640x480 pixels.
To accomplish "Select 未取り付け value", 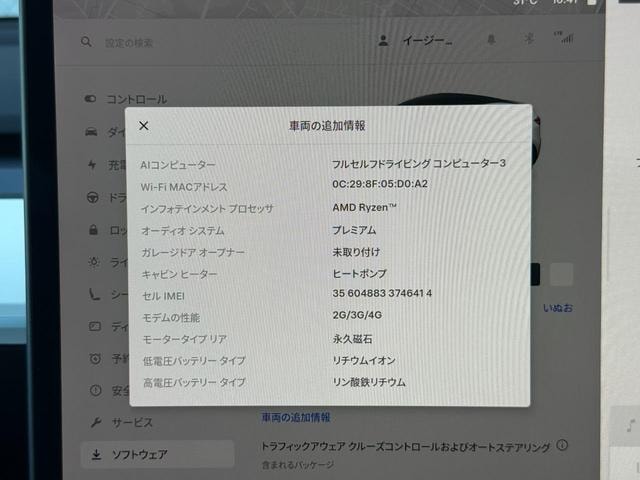I will click(x=356, y=252).
